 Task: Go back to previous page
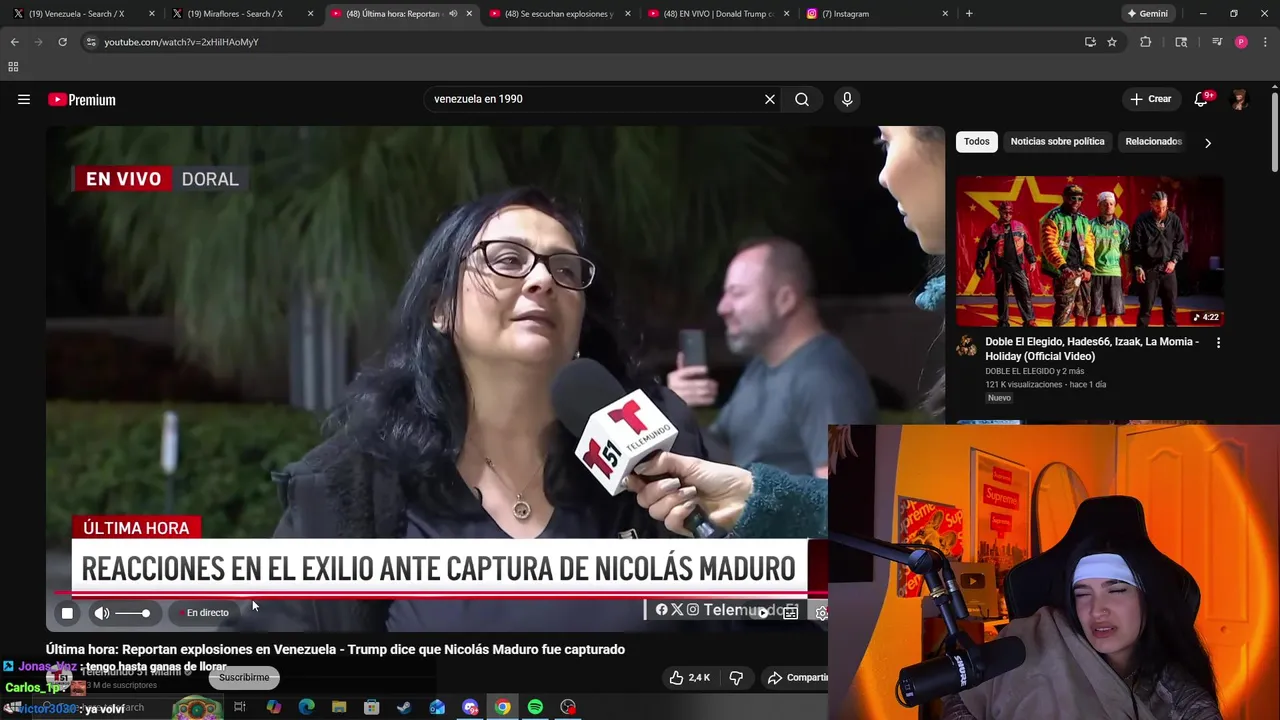14,42
